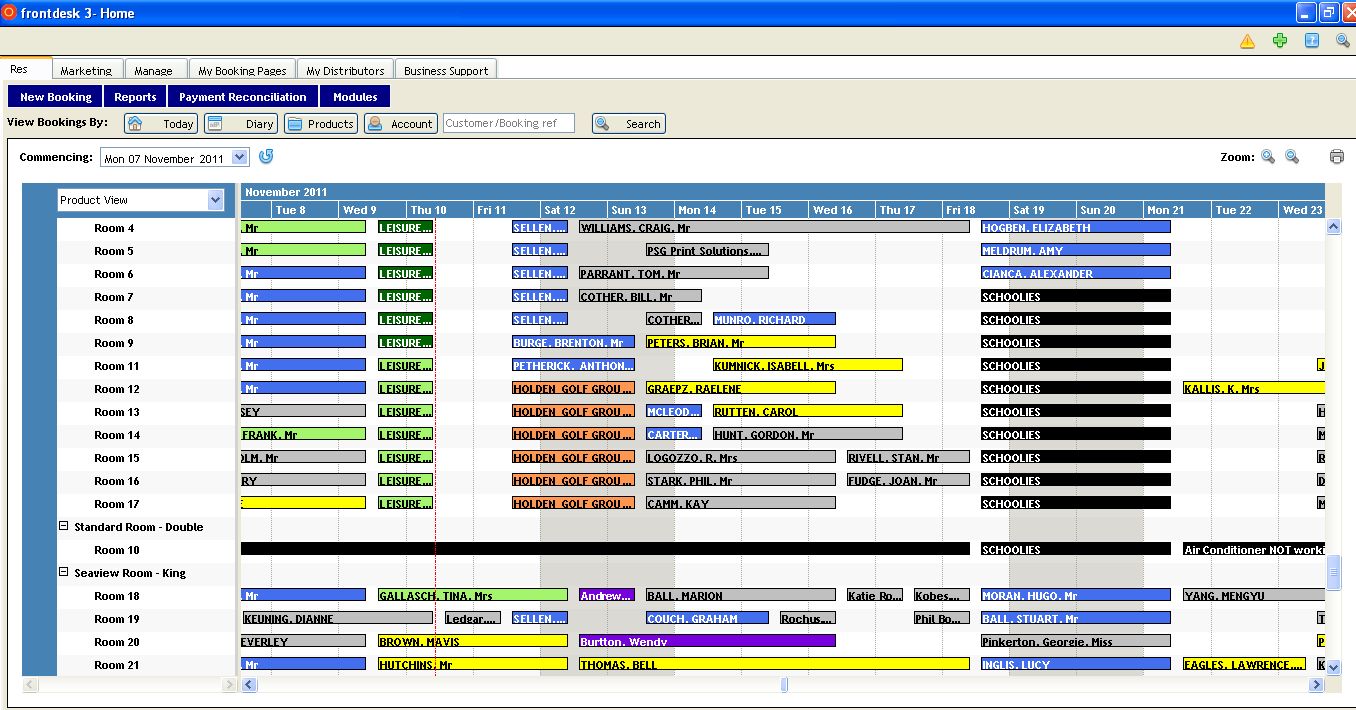Image resolution: width=1356 pixels, height=710 pixels.
Task: Open Payment Reconciliation
Action: (243, 97)
